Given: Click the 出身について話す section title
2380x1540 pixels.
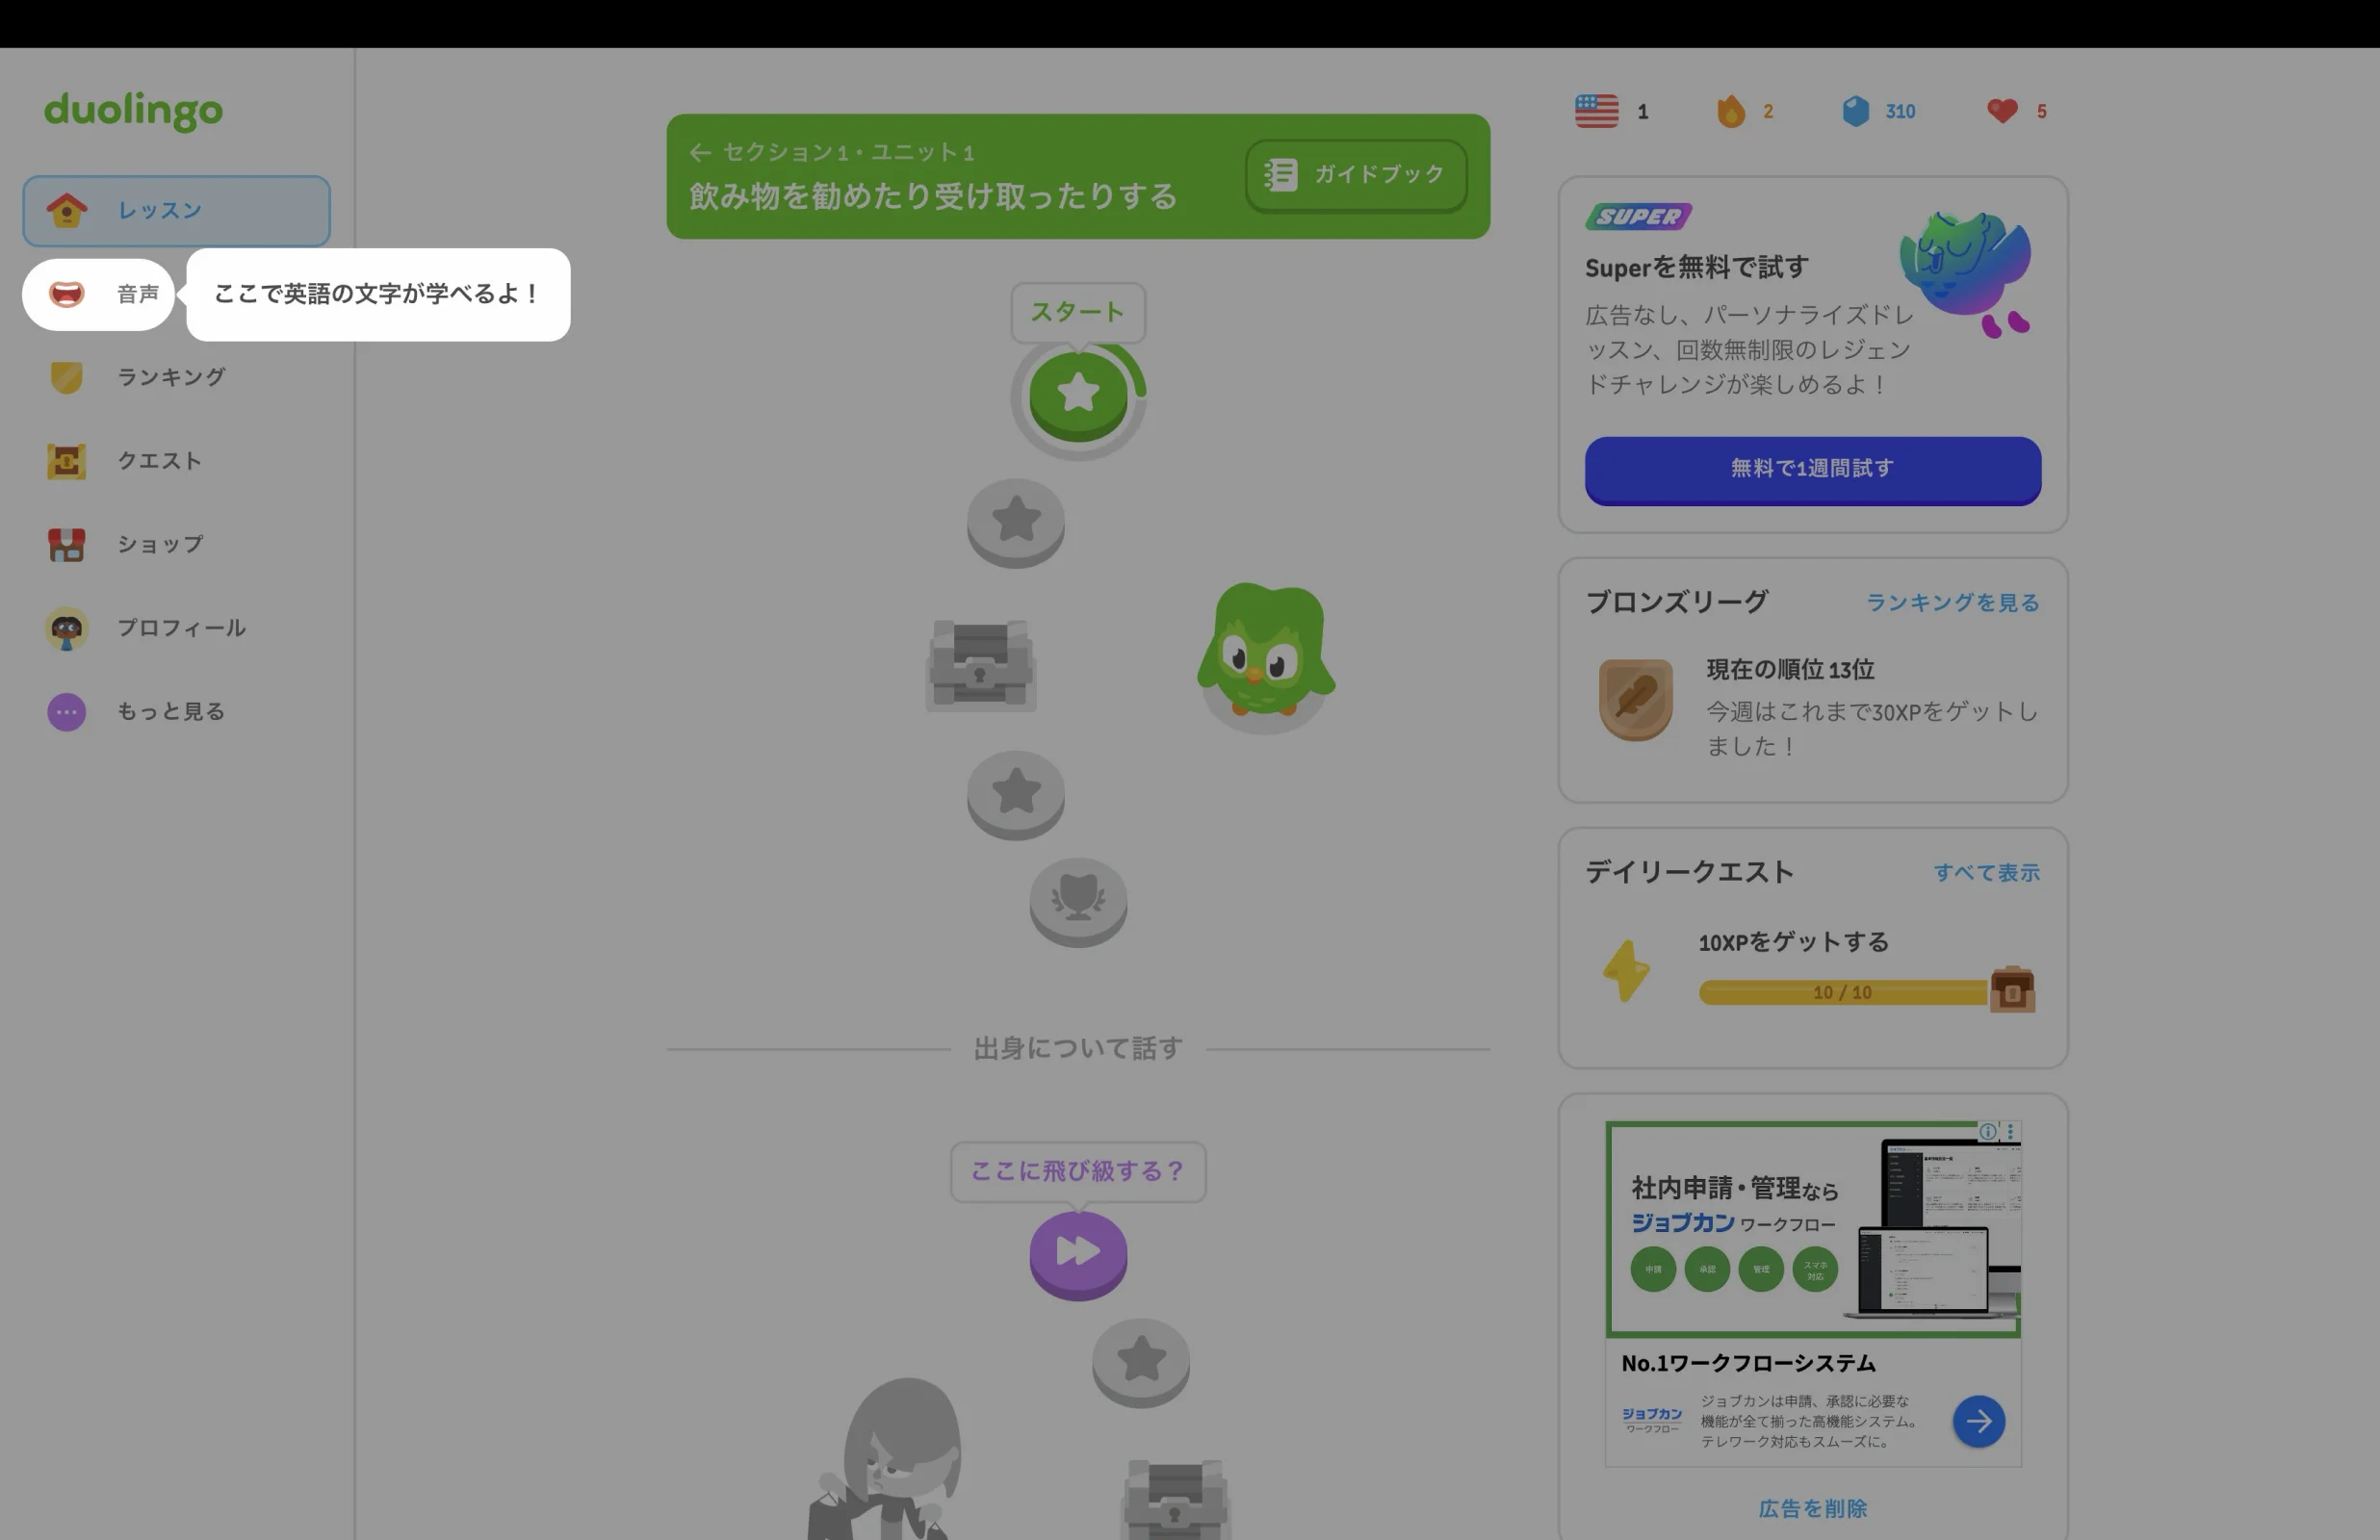Looking at the screenshot, I should pos(1078,1049).
